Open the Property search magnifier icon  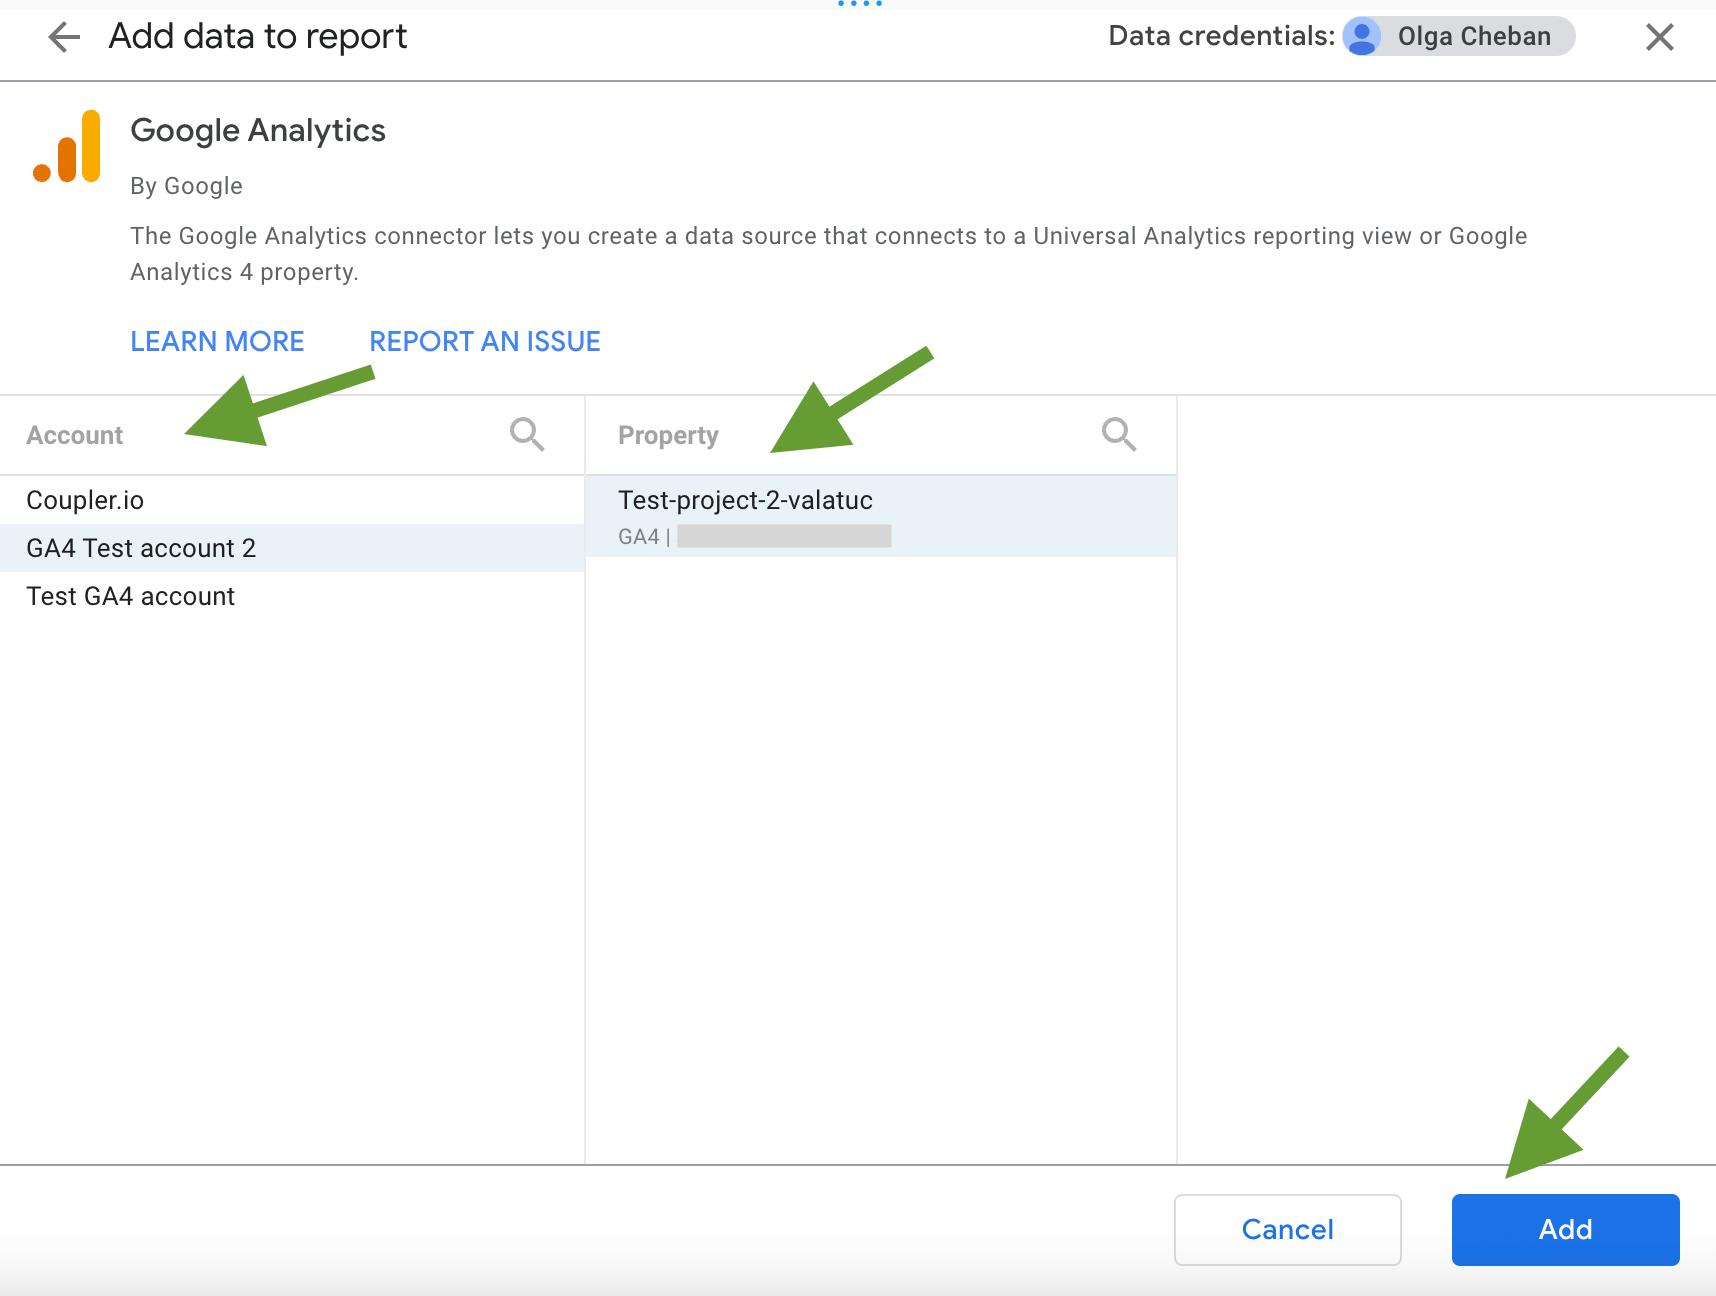(x=1119, y=435)
